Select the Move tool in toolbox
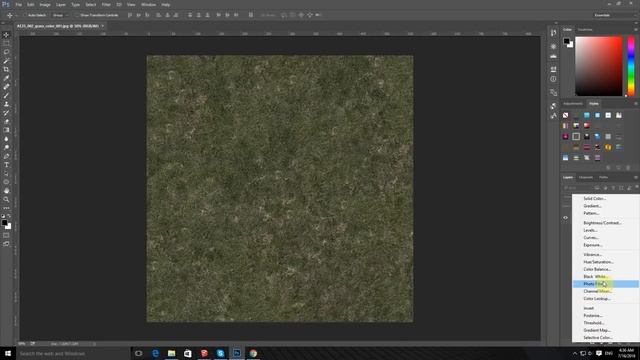This screenshot has height=360, width=640. tap(6, 35)
